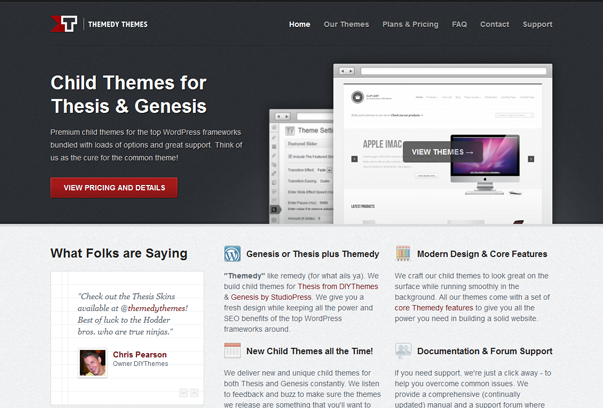This screenshot has width=603, height=408.
Task: Click the iMac product image in the mockup
Action: tap(485, 165)
